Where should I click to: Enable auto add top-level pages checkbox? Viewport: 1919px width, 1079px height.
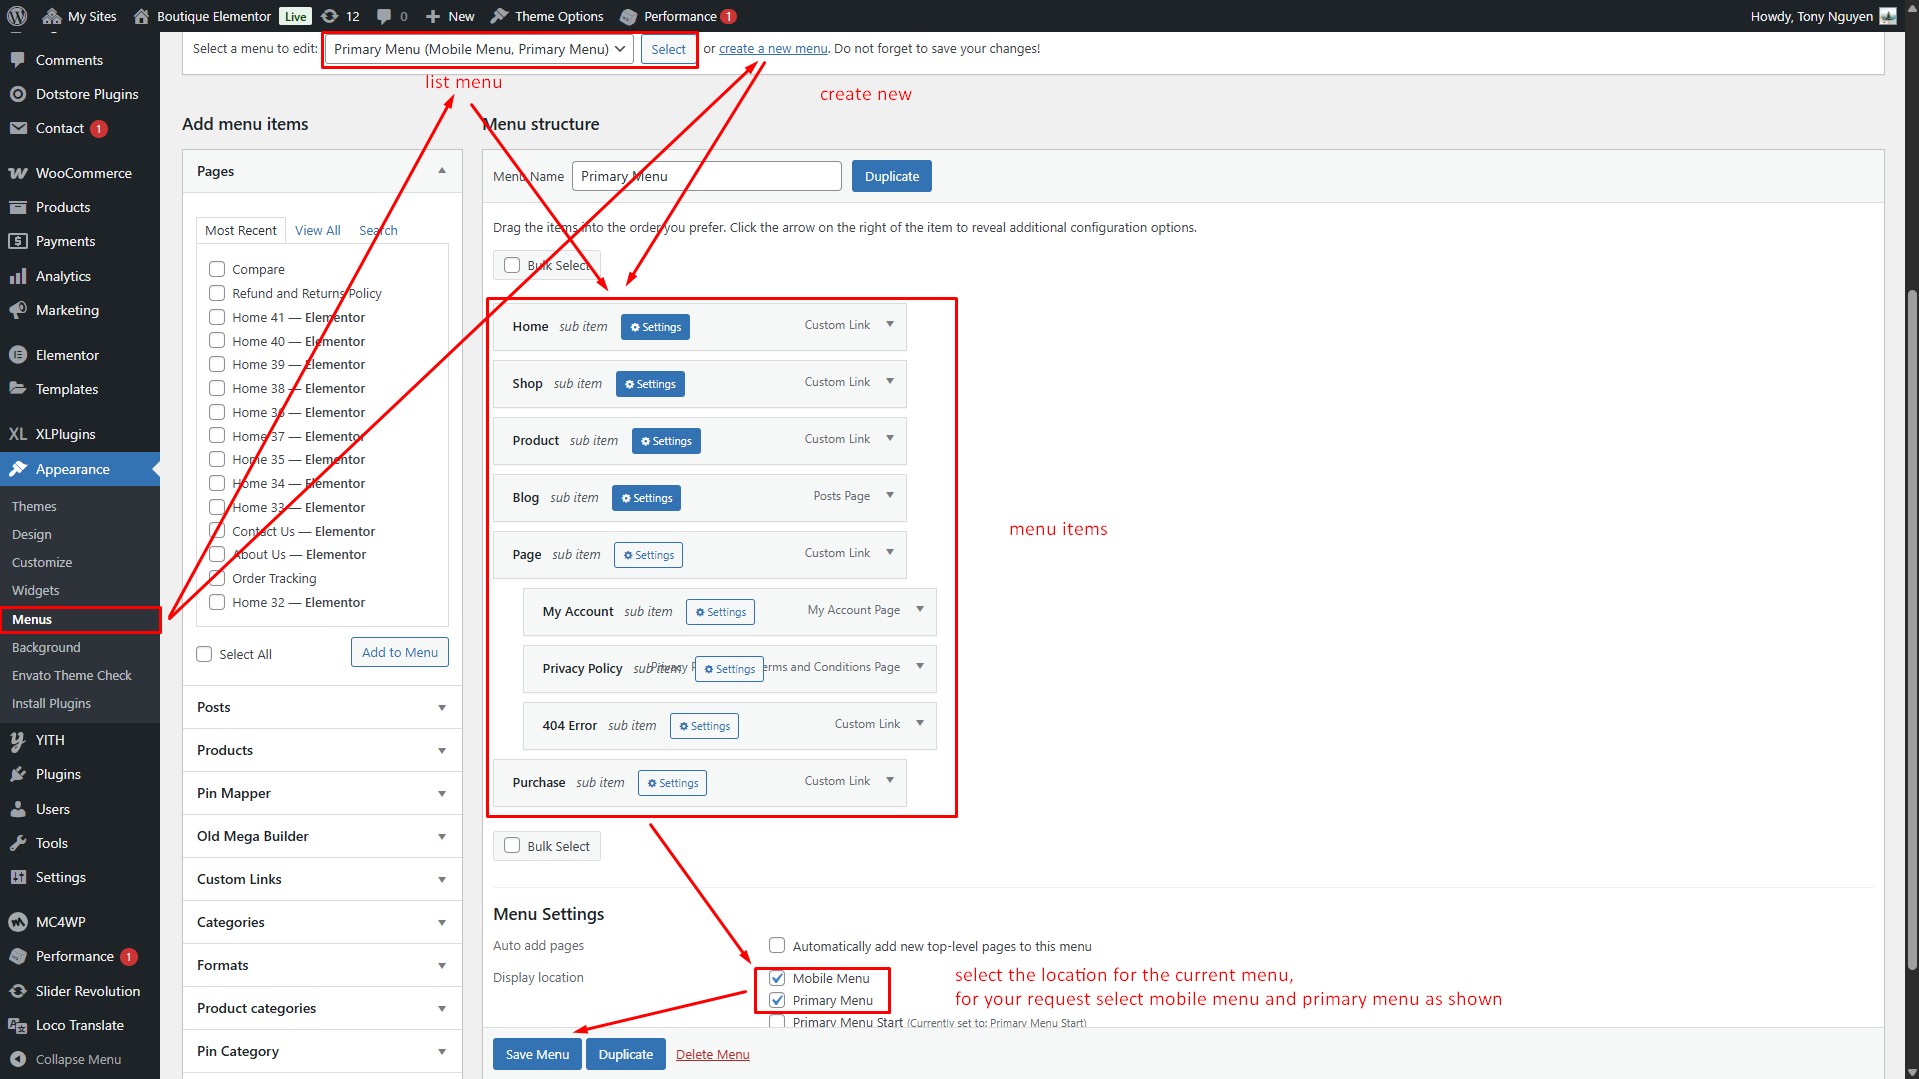(x=777, y=945)
